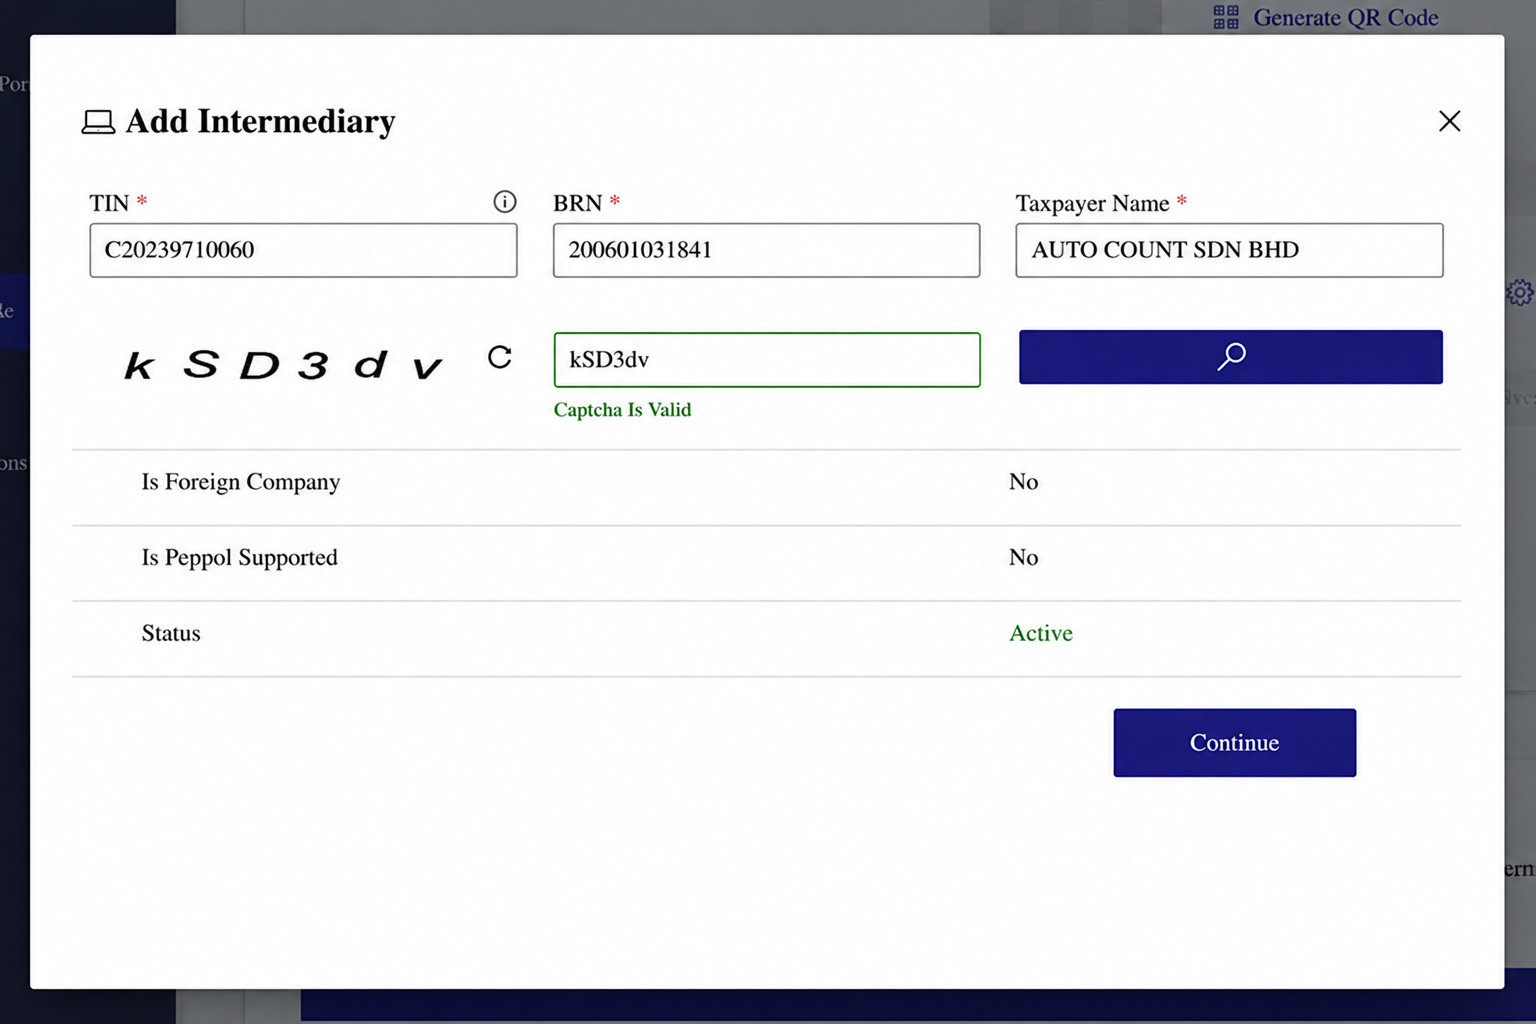Click the TIN info icon
This screenshot has height=1024, width=1536.
505,202
